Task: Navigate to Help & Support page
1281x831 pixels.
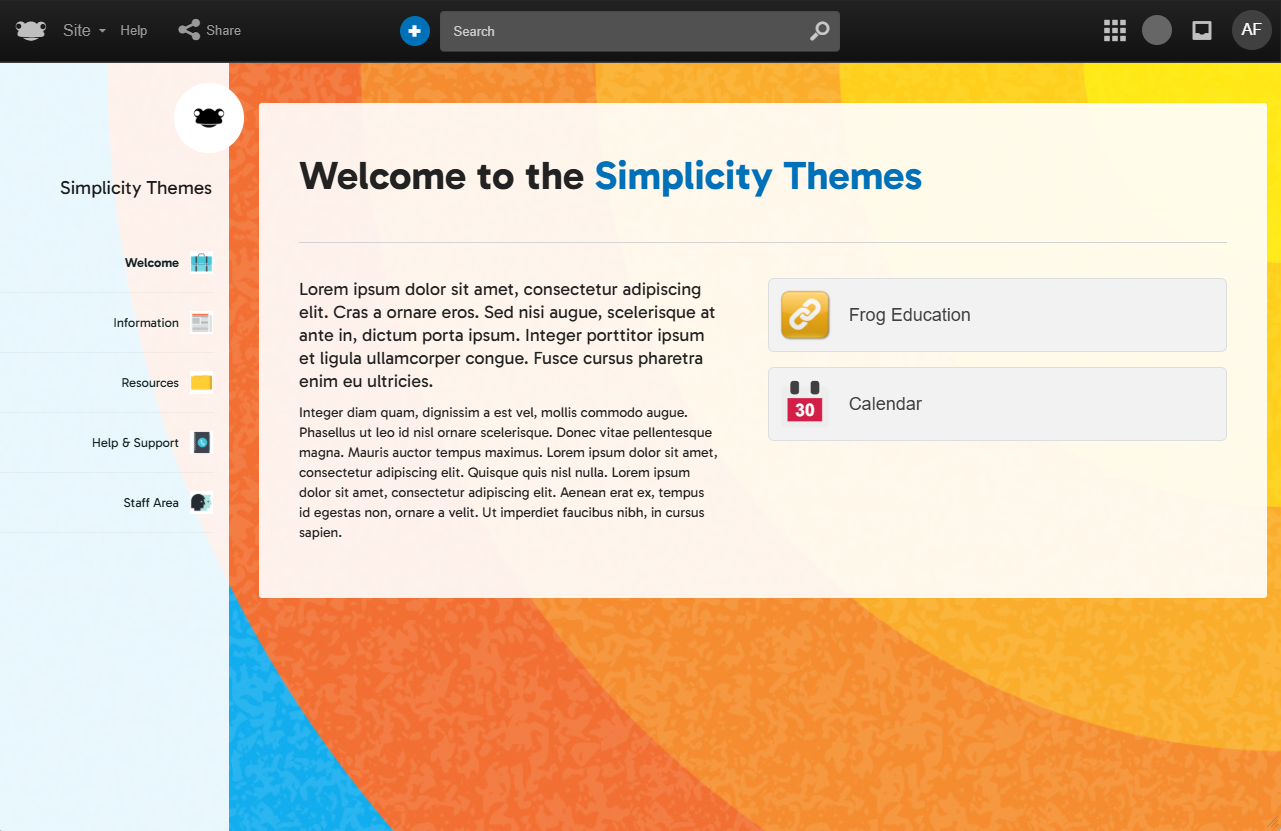Action: click(x=135, y=443)
